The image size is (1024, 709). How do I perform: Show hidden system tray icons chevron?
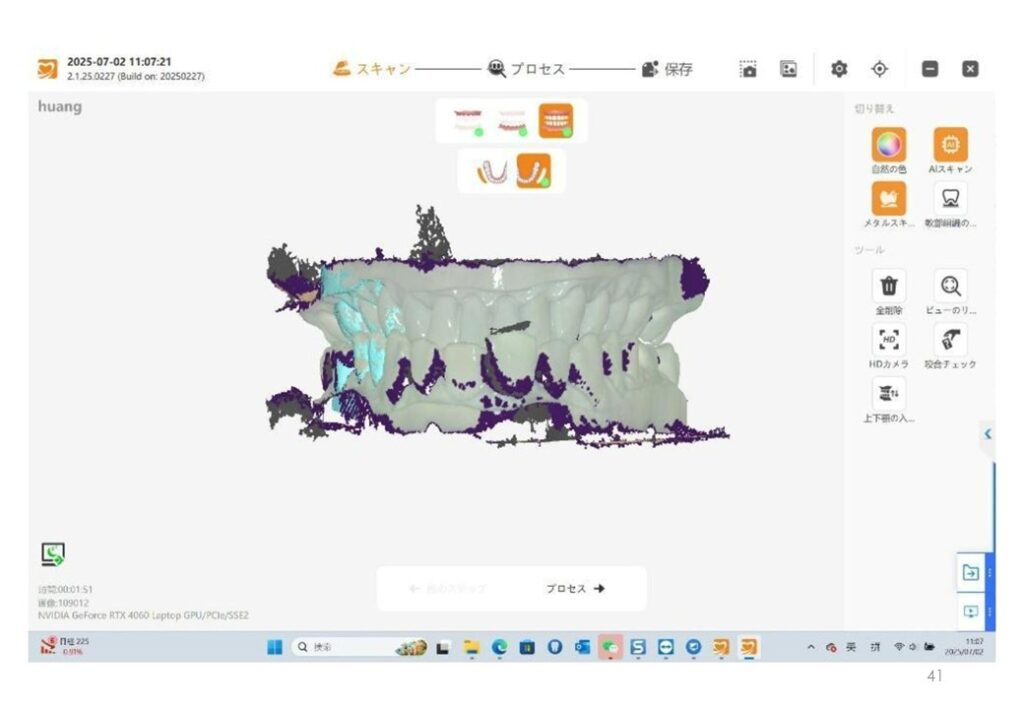pos(812,647)
